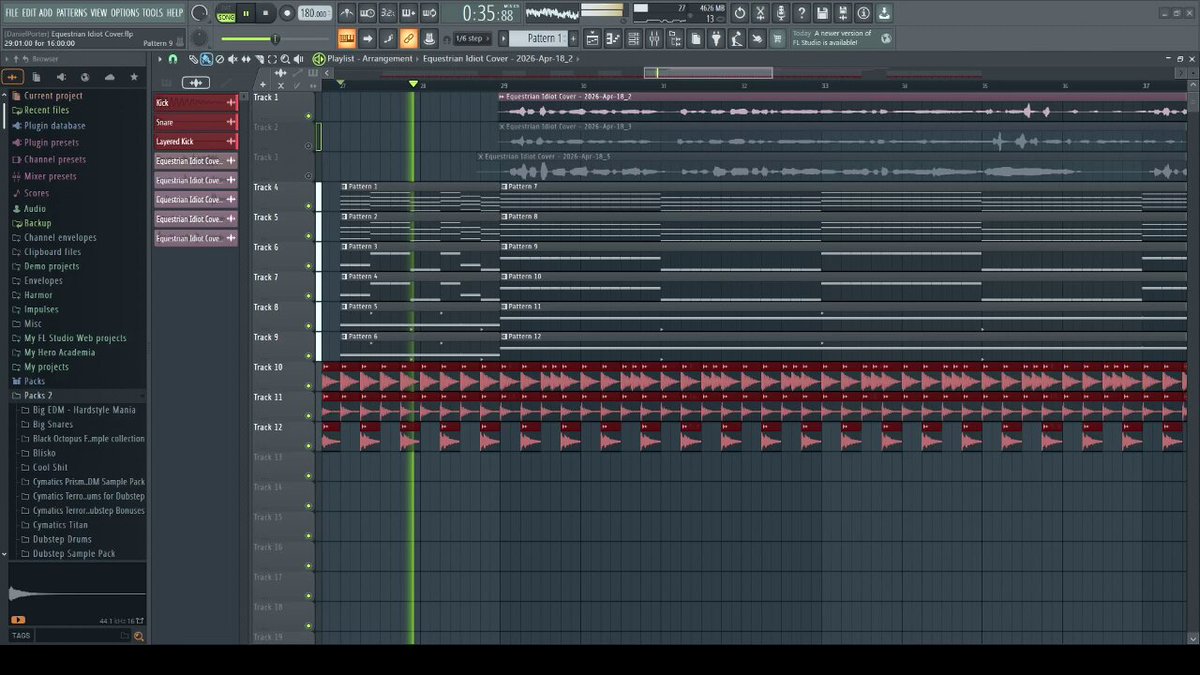The image size is (1200, 675).
Task: Open the 1/6 step snap dropdown
Action: (472, 39)
